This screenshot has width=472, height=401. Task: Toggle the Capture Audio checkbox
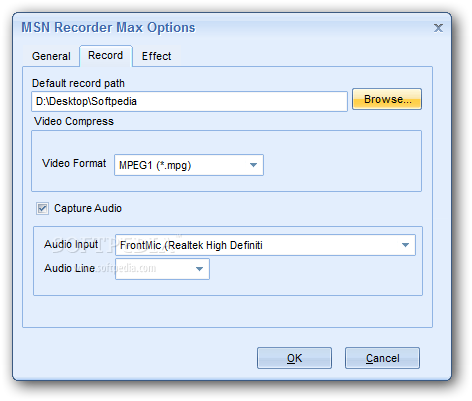point(42,209)
